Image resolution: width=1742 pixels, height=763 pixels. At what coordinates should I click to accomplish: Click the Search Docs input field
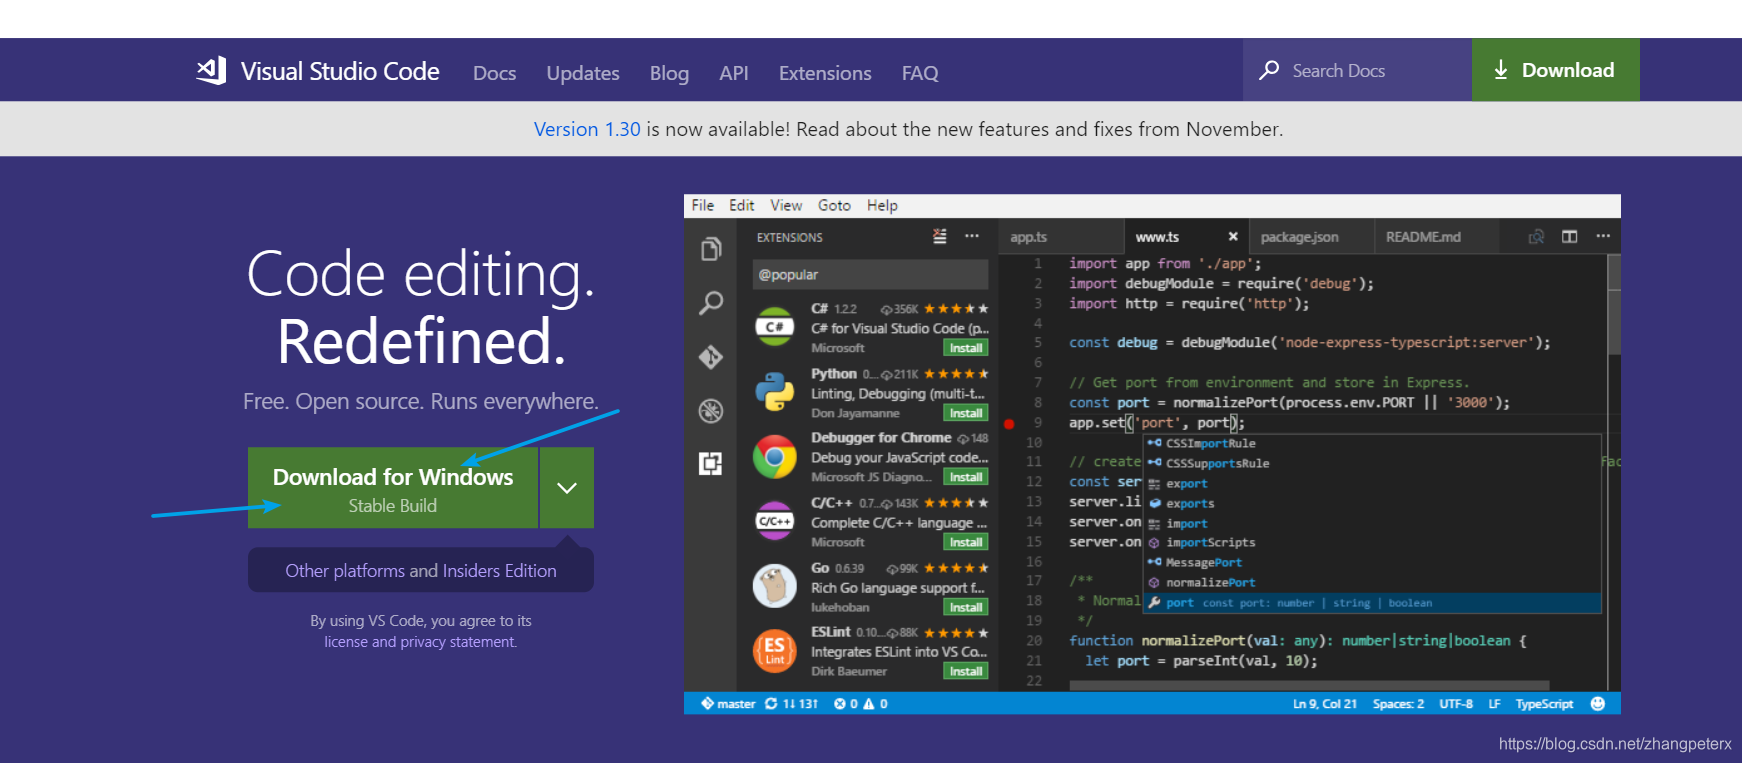pyautogui.click(x=1357, y=70)
